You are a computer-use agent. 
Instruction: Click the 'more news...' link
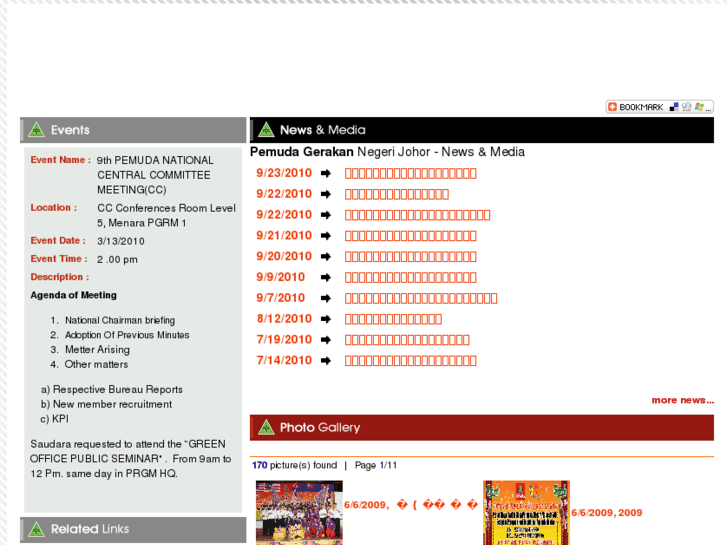pyautogui.click(x=682, y=400)
